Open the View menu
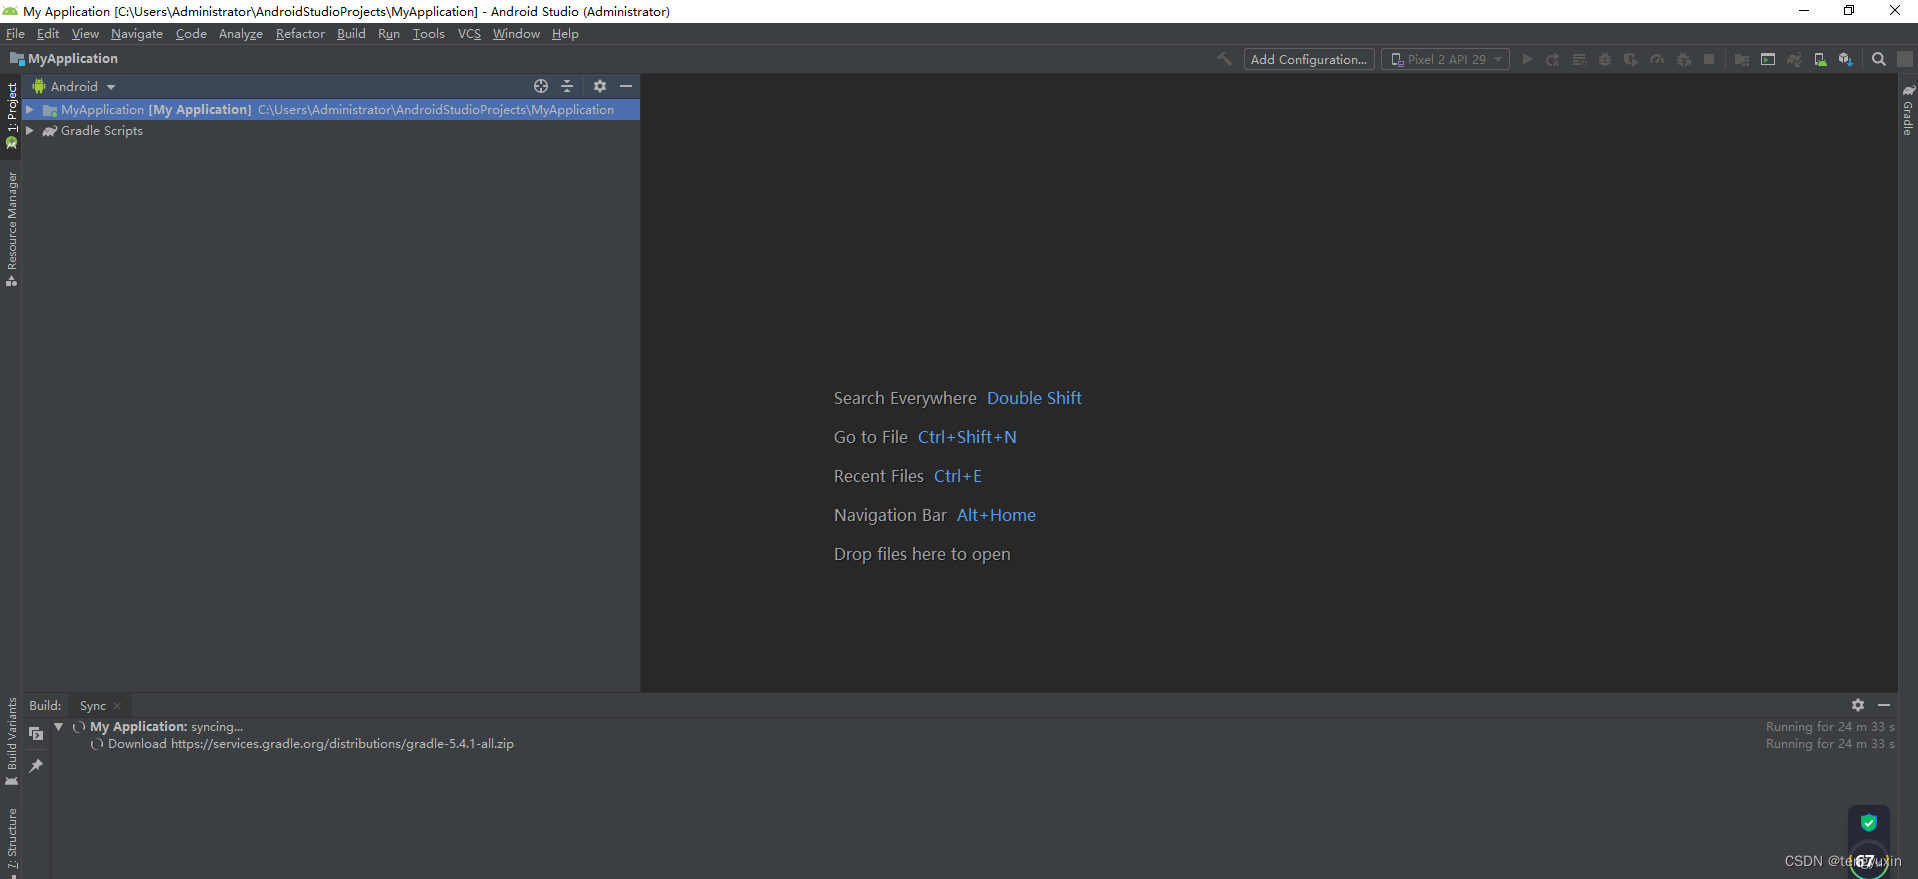This screenshot has width=1918, height=879. click(85, 34)
